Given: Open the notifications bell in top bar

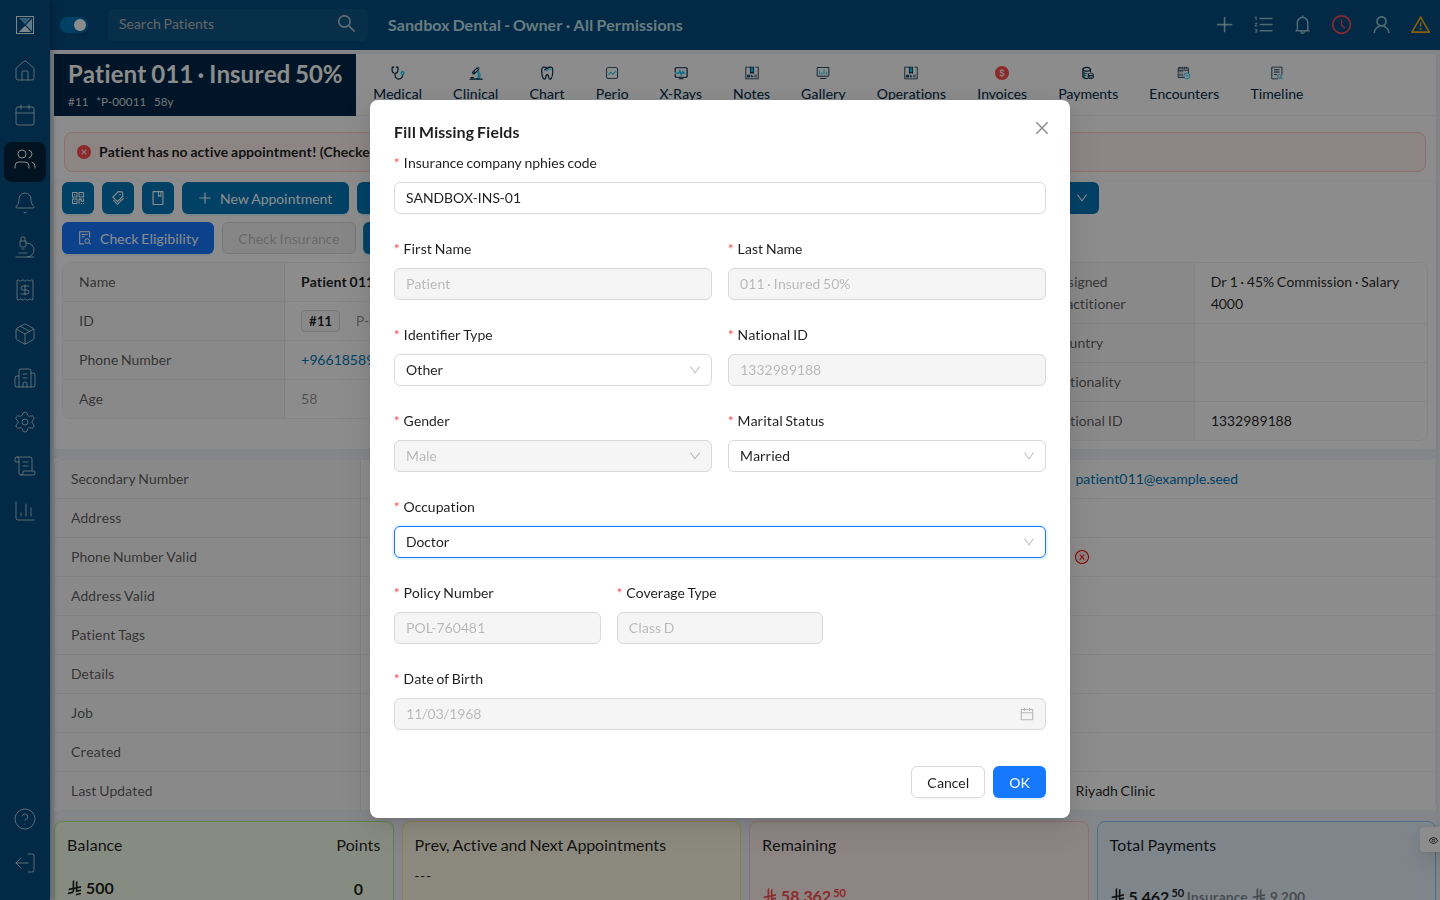Looking at the screenshot, I should 1302,25.
